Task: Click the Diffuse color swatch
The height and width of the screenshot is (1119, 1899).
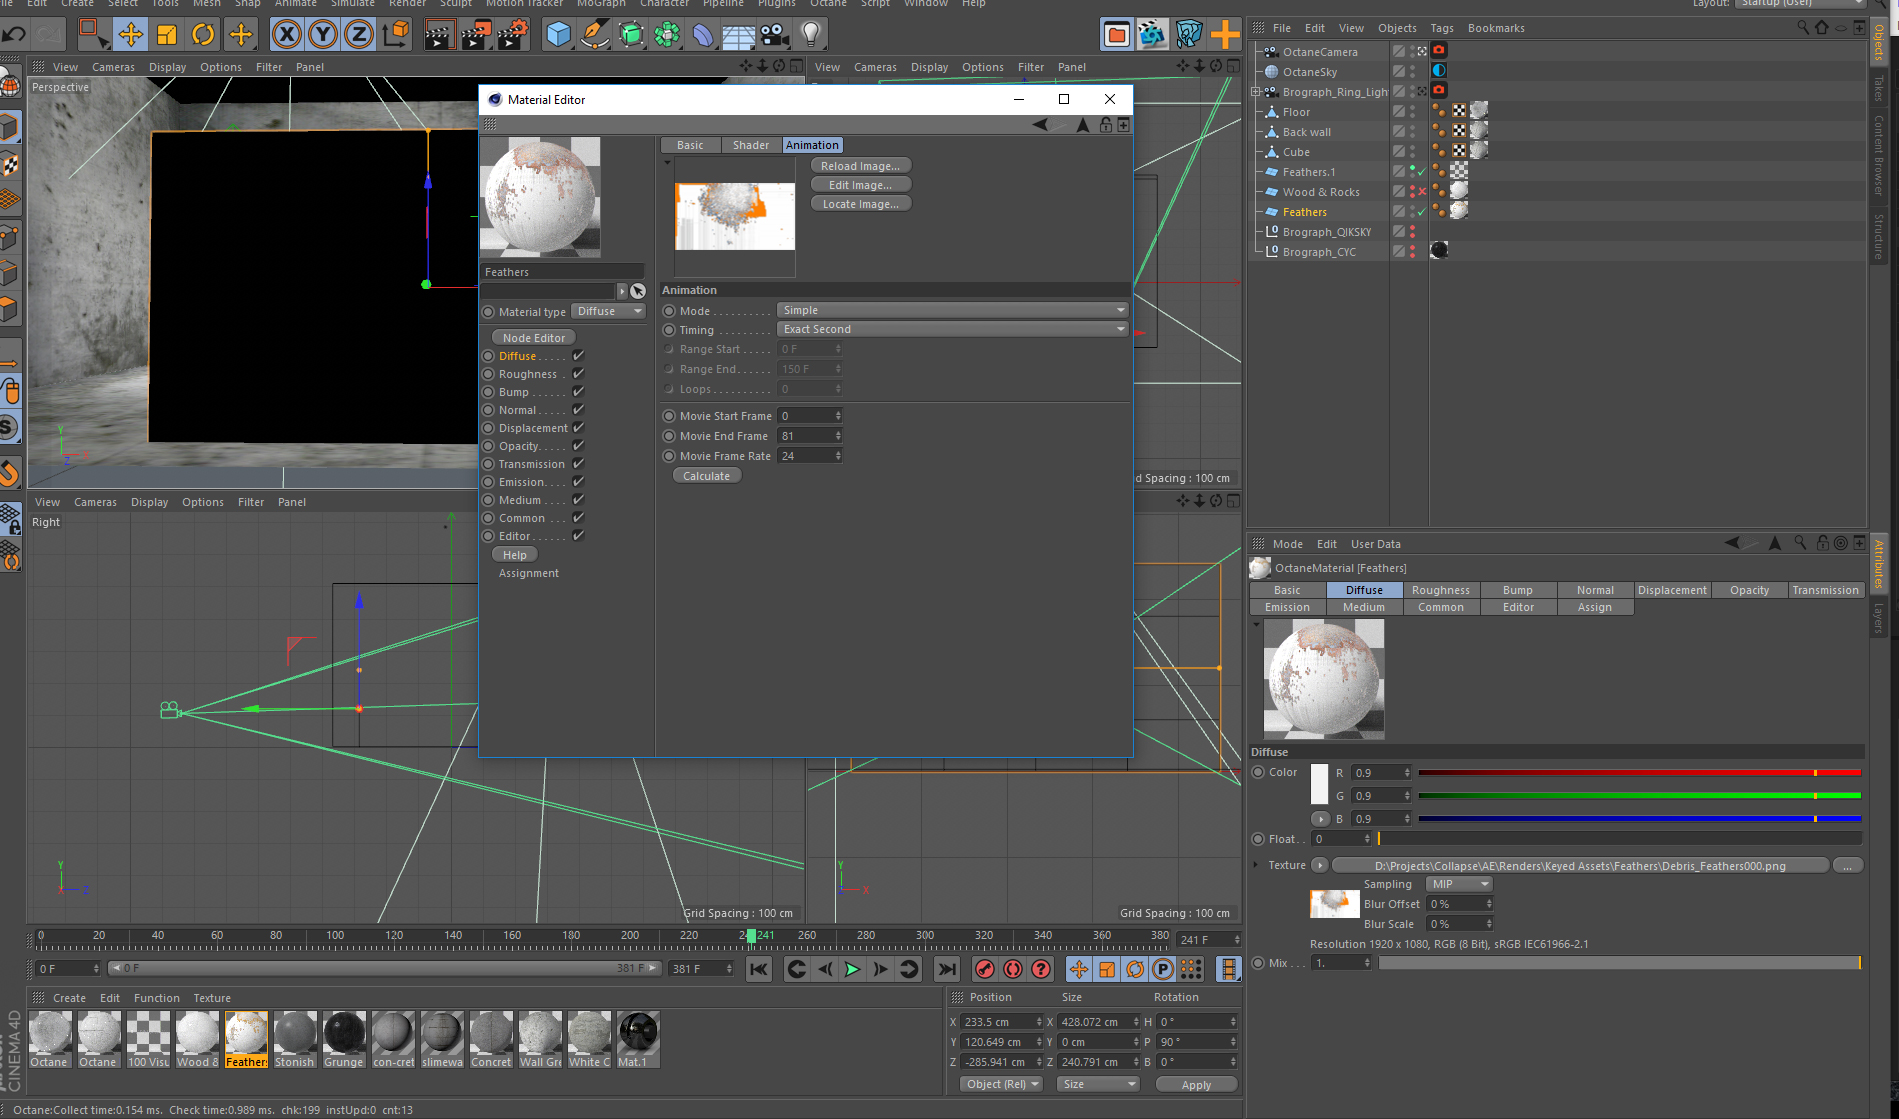Action: 1319,784
